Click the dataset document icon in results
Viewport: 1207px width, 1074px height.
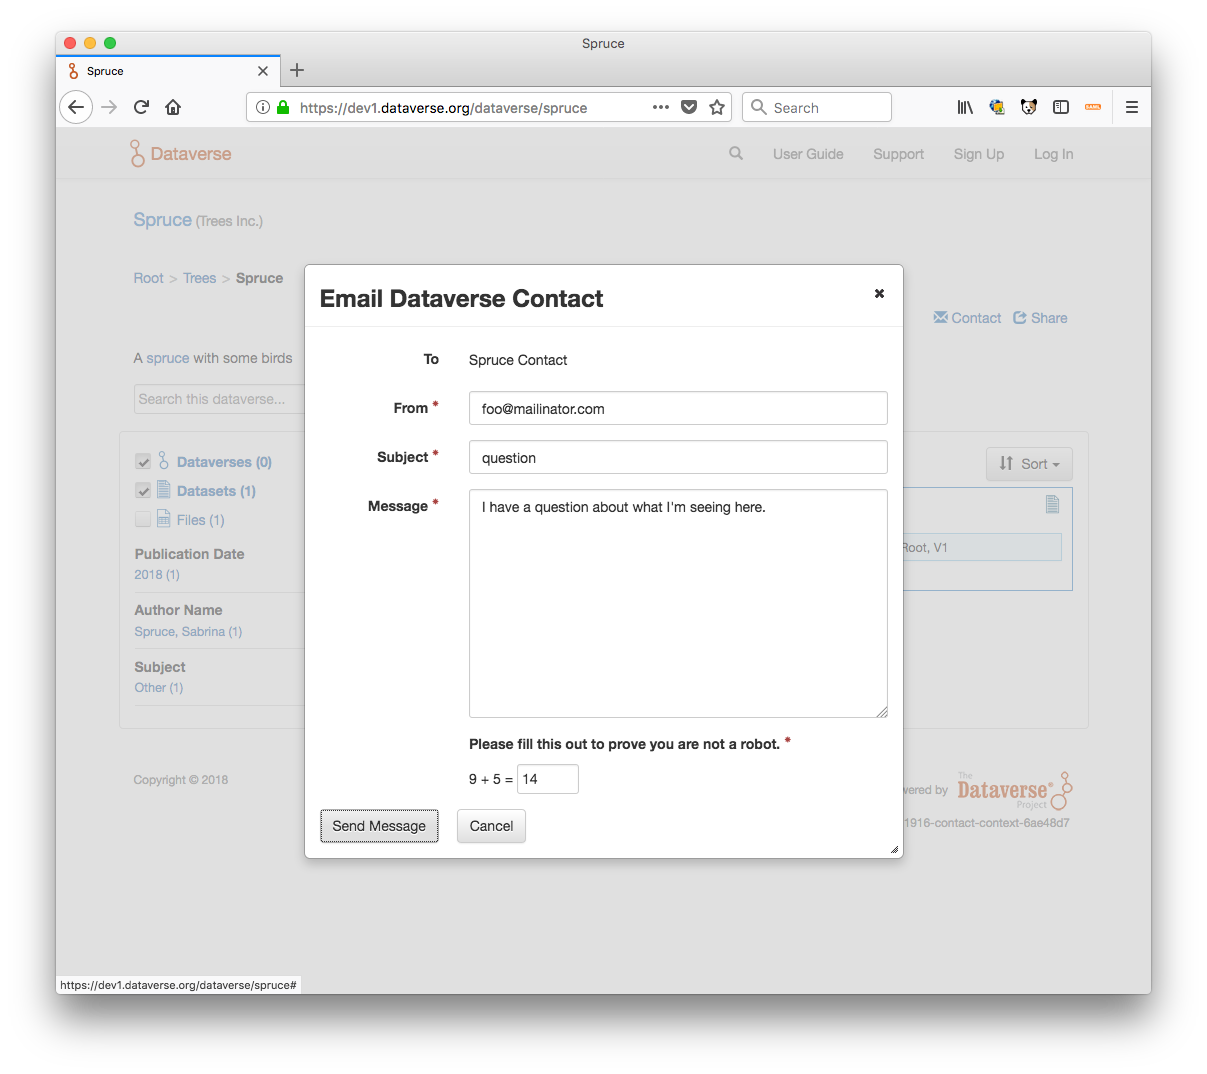coord(1052,504)
